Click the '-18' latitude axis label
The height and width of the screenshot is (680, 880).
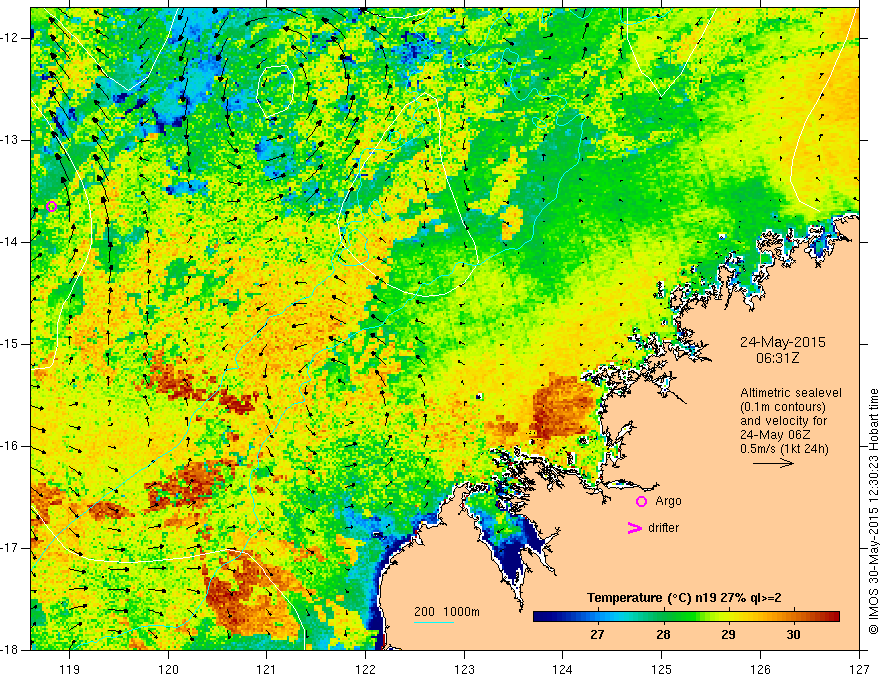pyautogui.click(x=10, y=650)
